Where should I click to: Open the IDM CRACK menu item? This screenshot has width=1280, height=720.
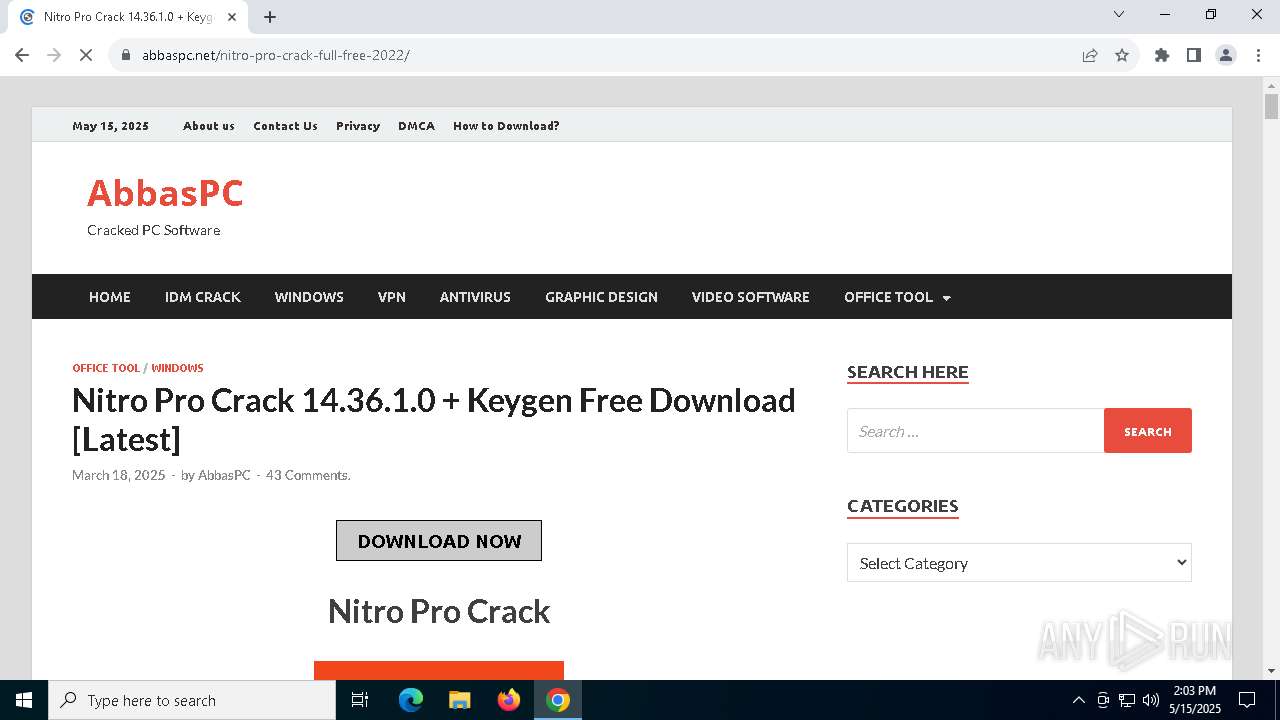click(x=203, y=297)
